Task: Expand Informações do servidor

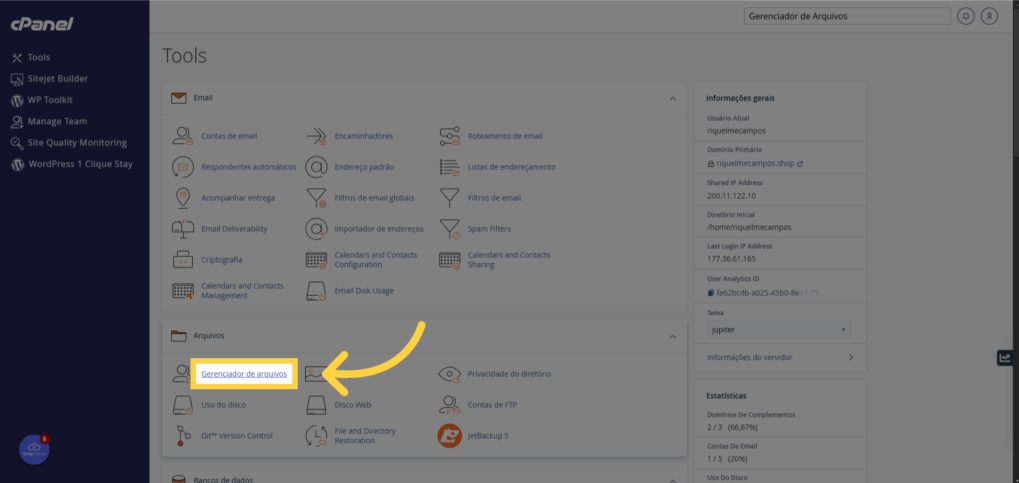Action: point(780,358)
